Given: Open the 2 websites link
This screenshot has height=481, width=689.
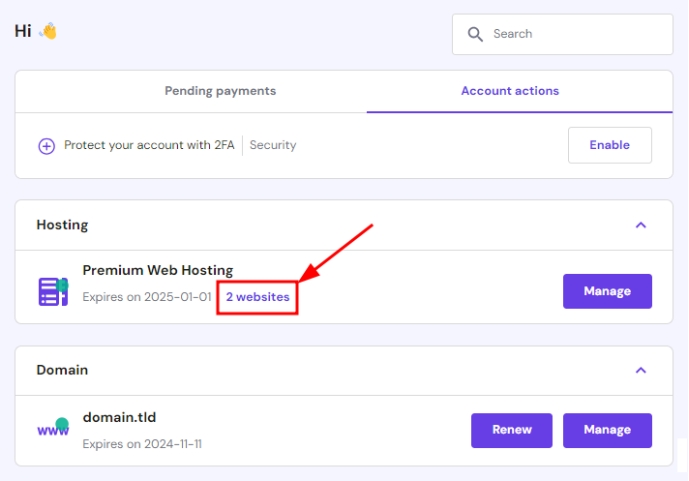Looking at the screenshot, I should (x=257, y=297).
